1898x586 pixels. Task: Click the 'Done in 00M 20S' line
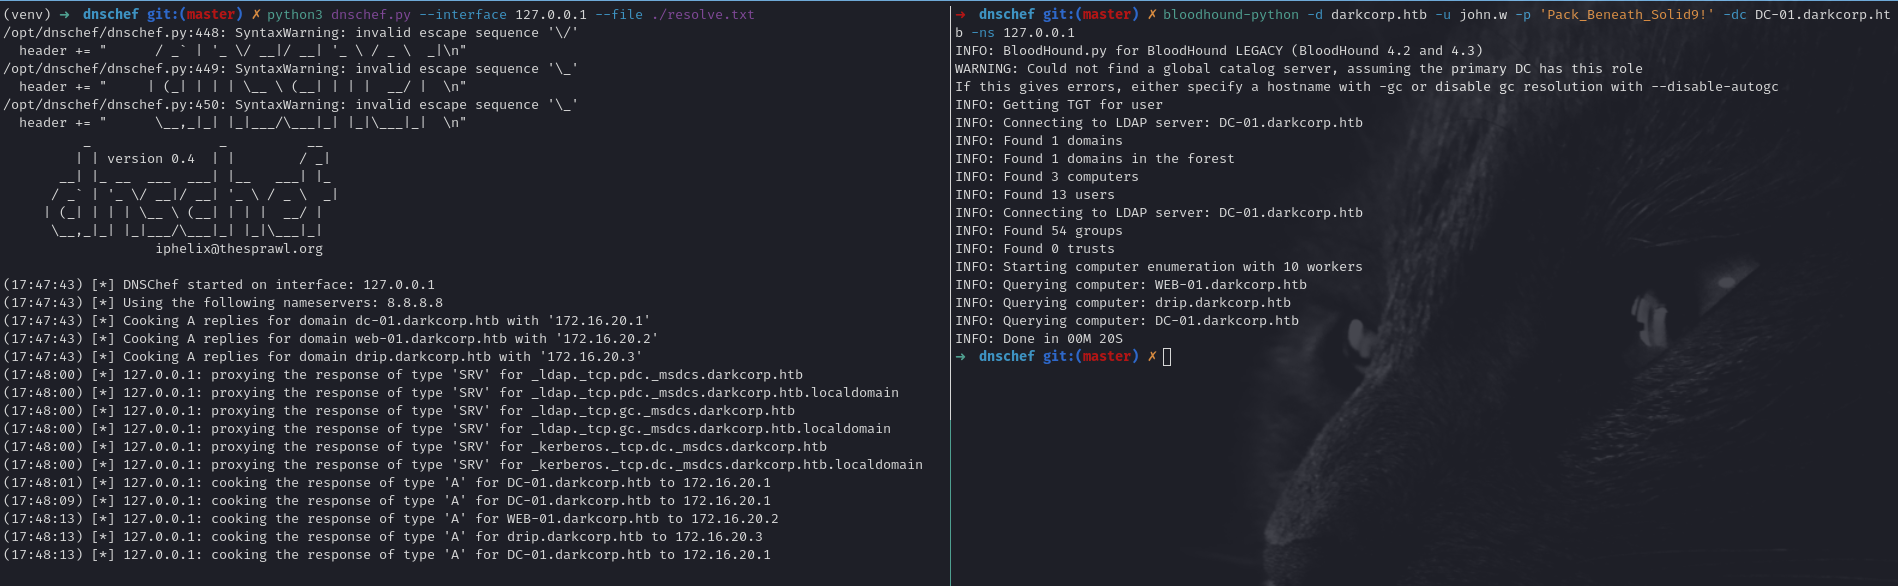coord(1038,339)
